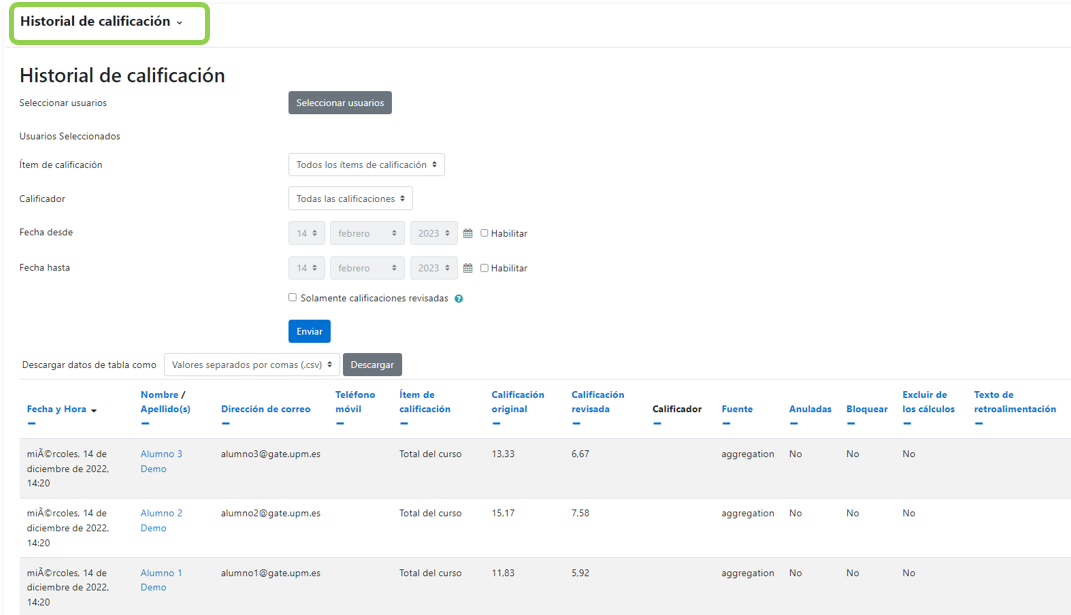Open Todas las calificaciones dropdown

point(350,199)
